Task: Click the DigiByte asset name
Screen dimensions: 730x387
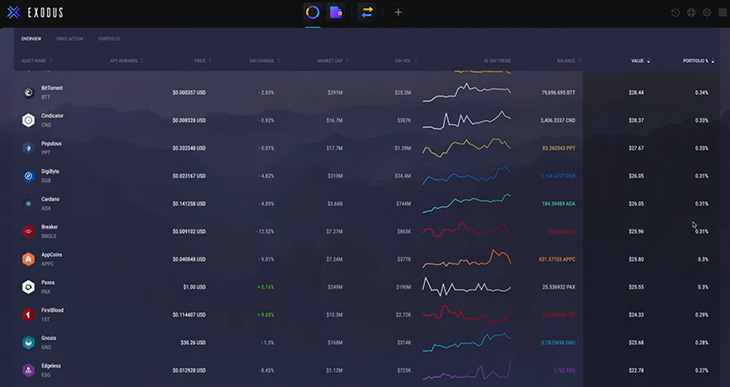Action: tap(50, 171)
